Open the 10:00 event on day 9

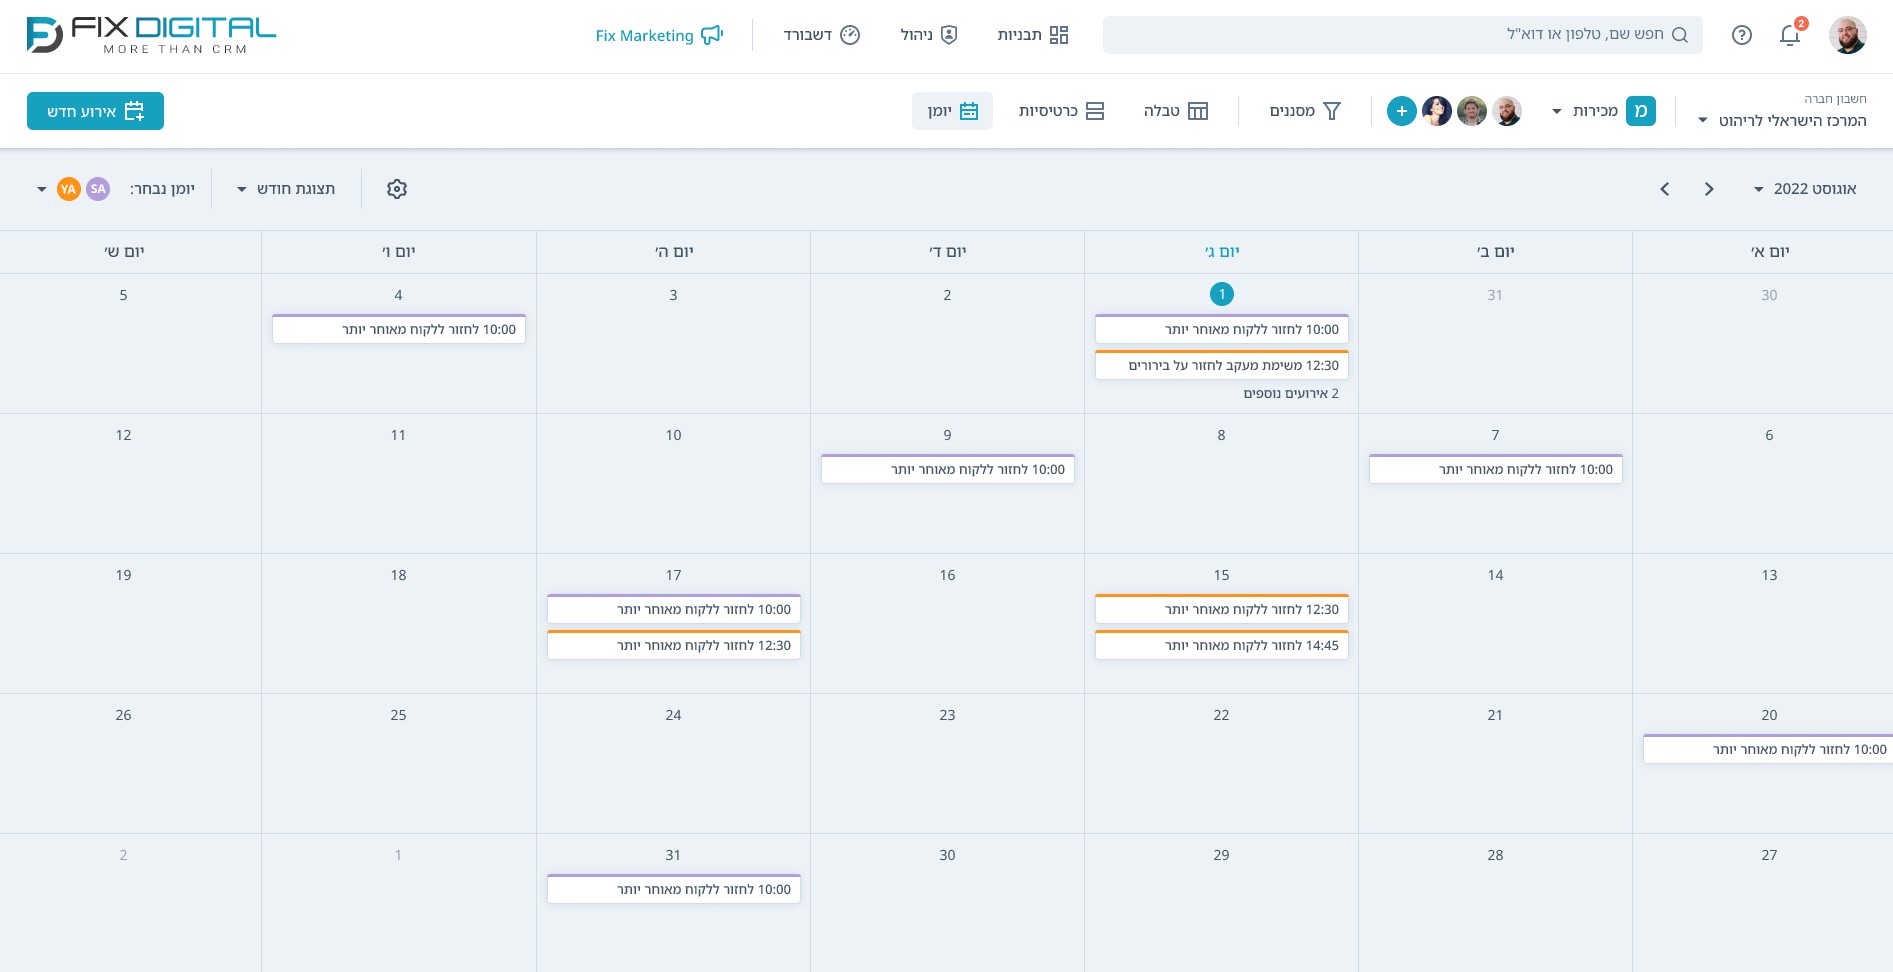coord(948,469)
